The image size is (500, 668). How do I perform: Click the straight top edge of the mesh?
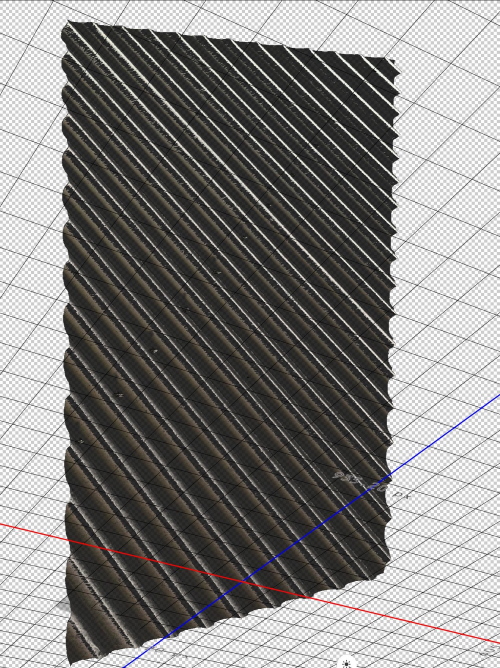point(230,40)
